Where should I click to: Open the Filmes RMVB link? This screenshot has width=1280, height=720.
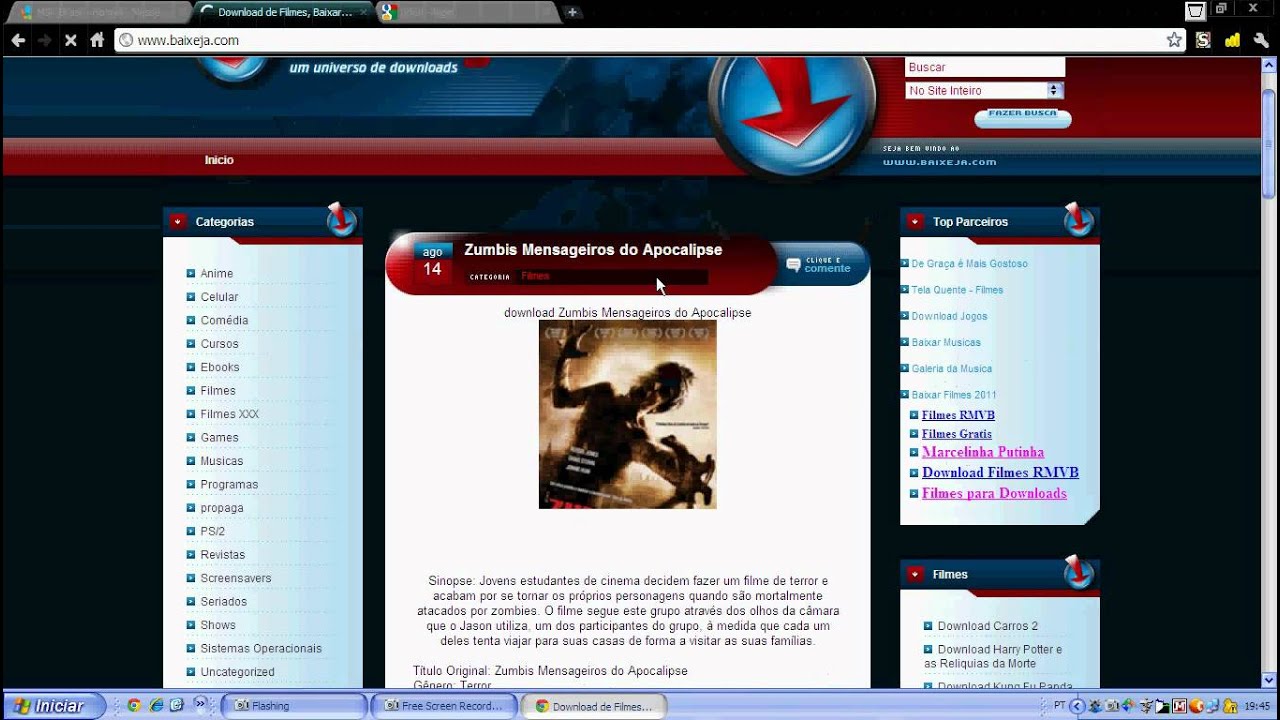(958, 415)
